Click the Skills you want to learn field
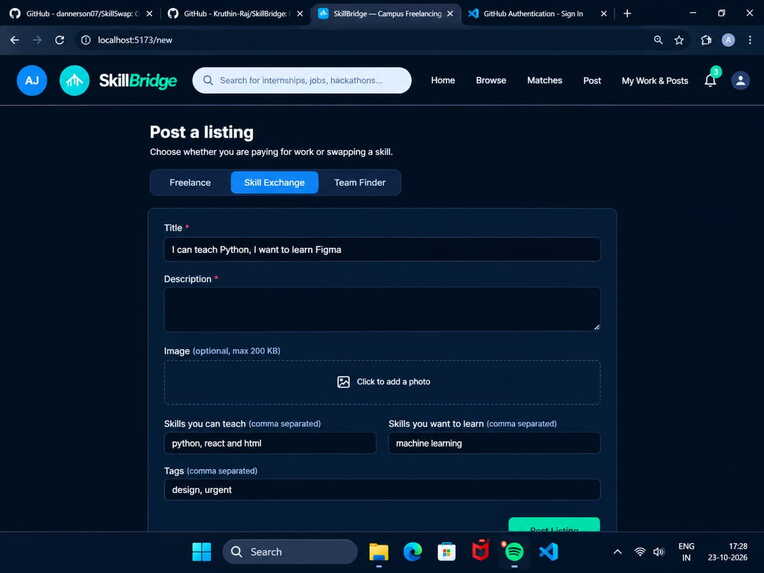The height and width of the screenshot is (573, 764). pyautogui.click(x=494, y=443)
